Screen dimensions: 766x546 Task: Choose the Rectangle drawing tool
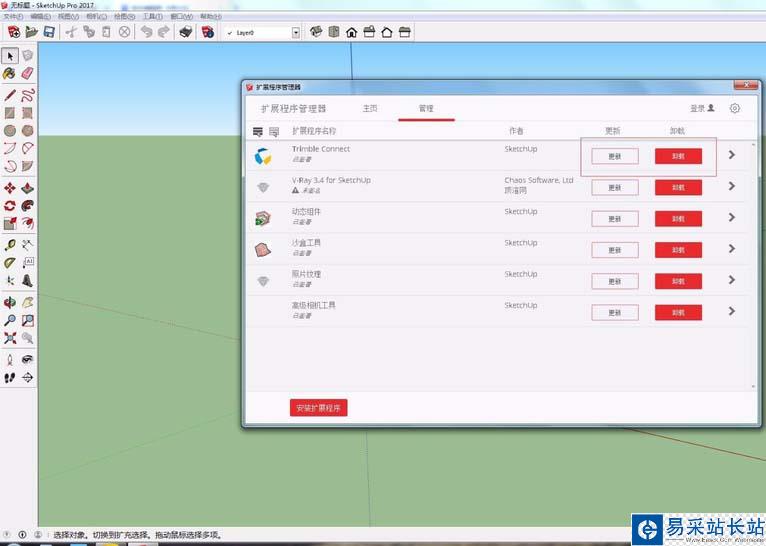tap(10, 113)
